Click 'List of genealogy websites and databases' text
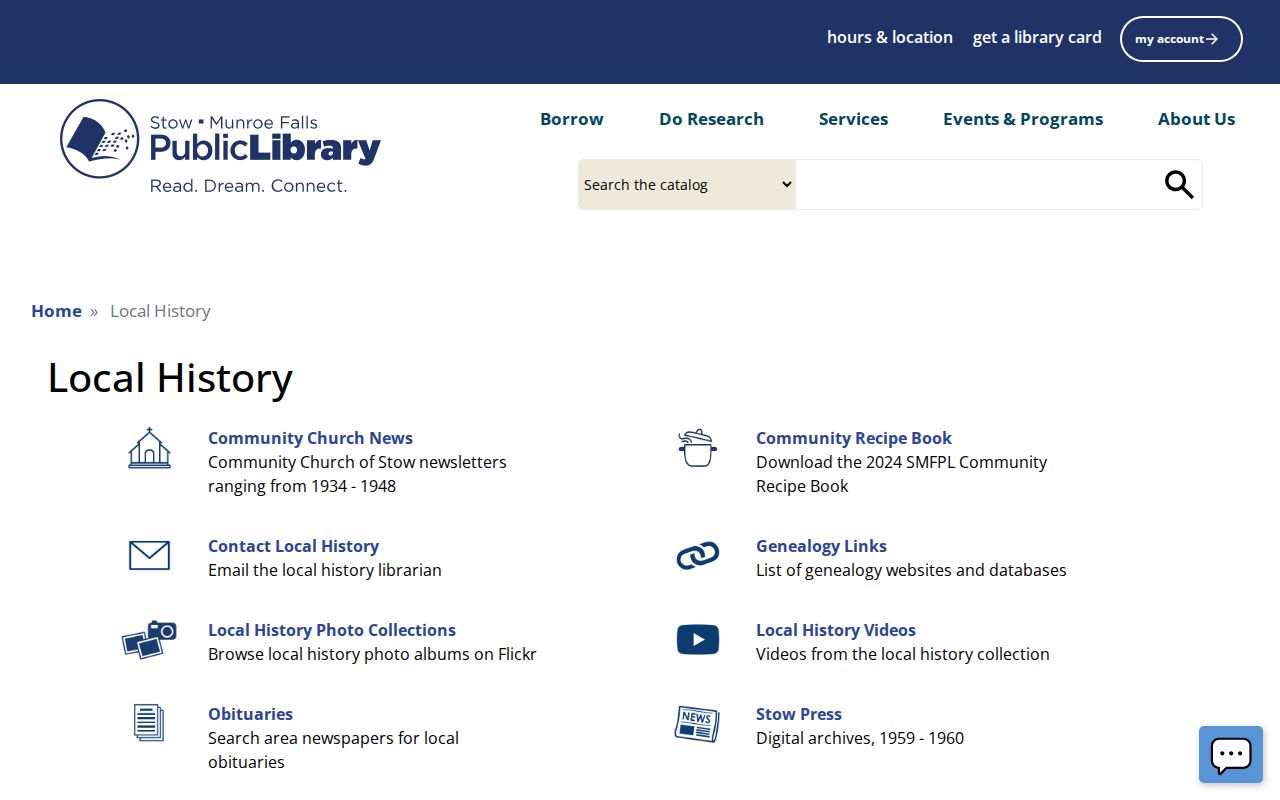This screenshot has width=1280, height=800. pos(911,570)
